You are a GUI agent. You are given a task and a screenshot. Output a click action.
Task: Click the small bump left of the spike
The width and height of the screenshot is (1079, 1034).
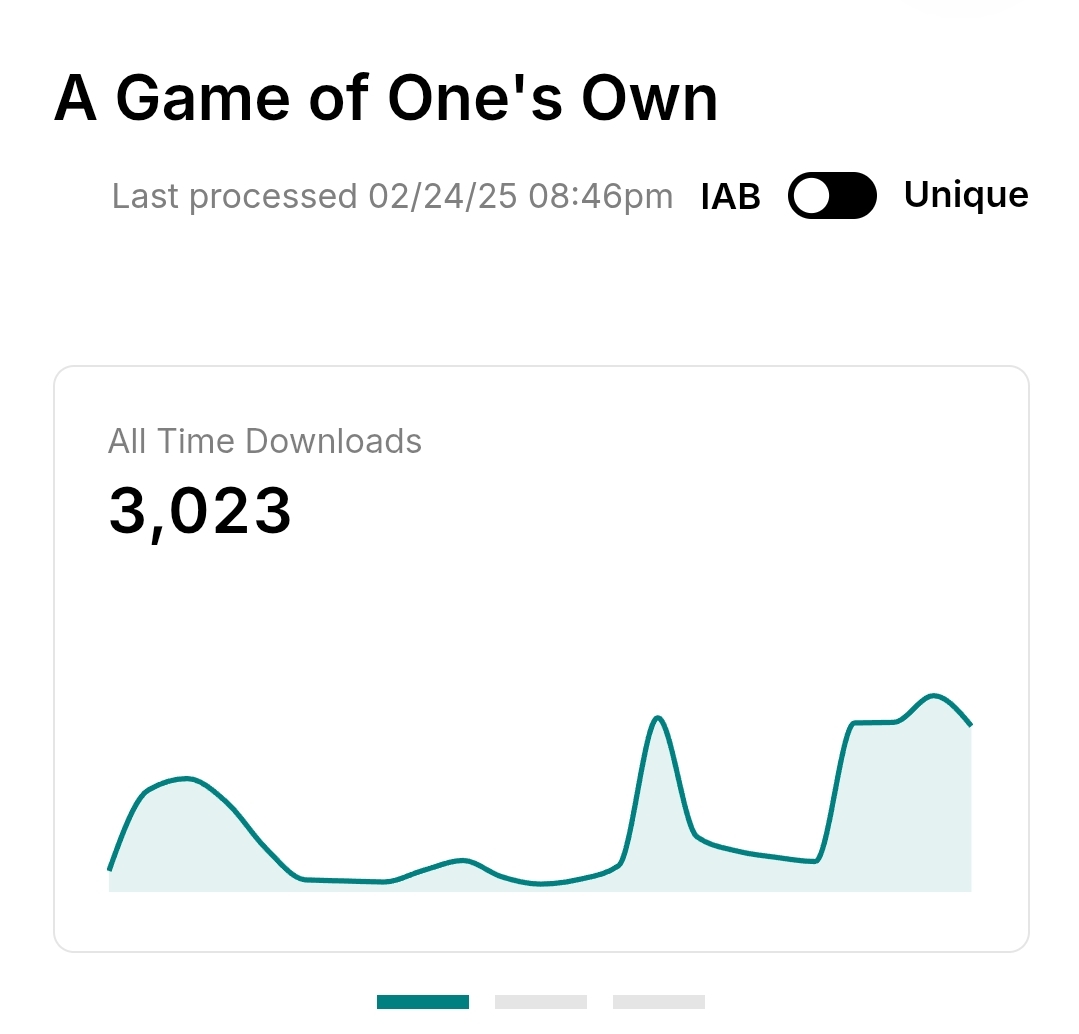click(x=460, y=860)
